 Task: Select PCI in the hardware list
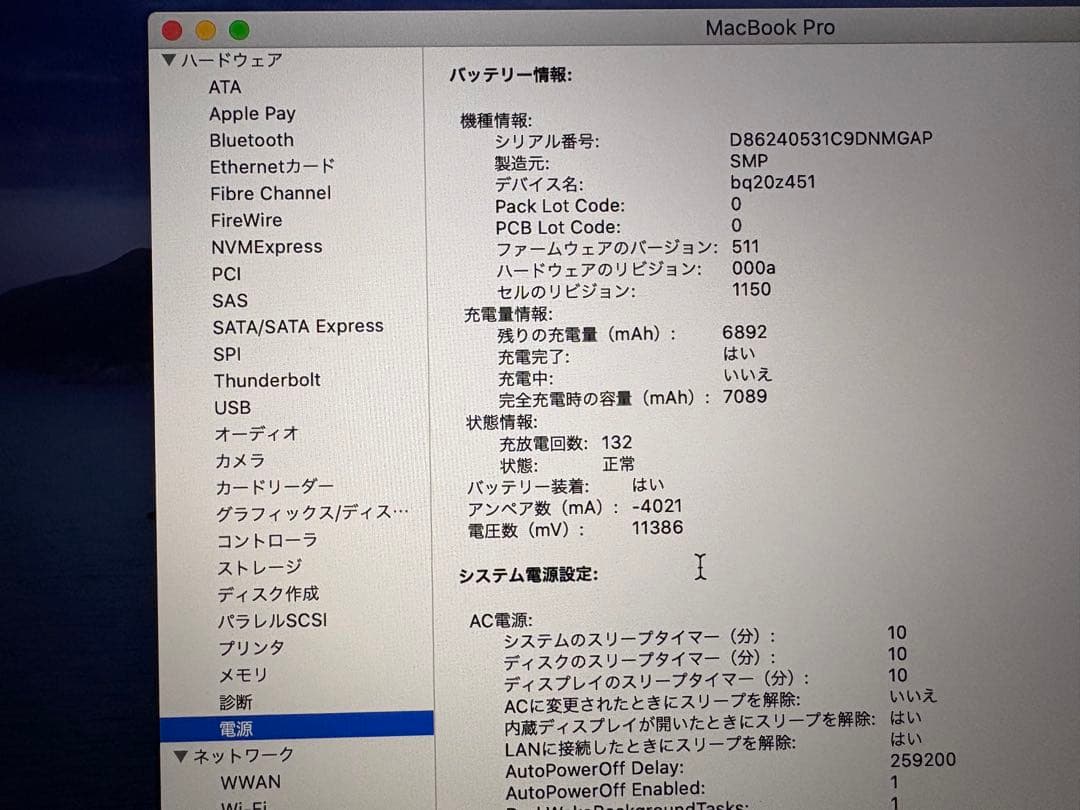point(227,274)
